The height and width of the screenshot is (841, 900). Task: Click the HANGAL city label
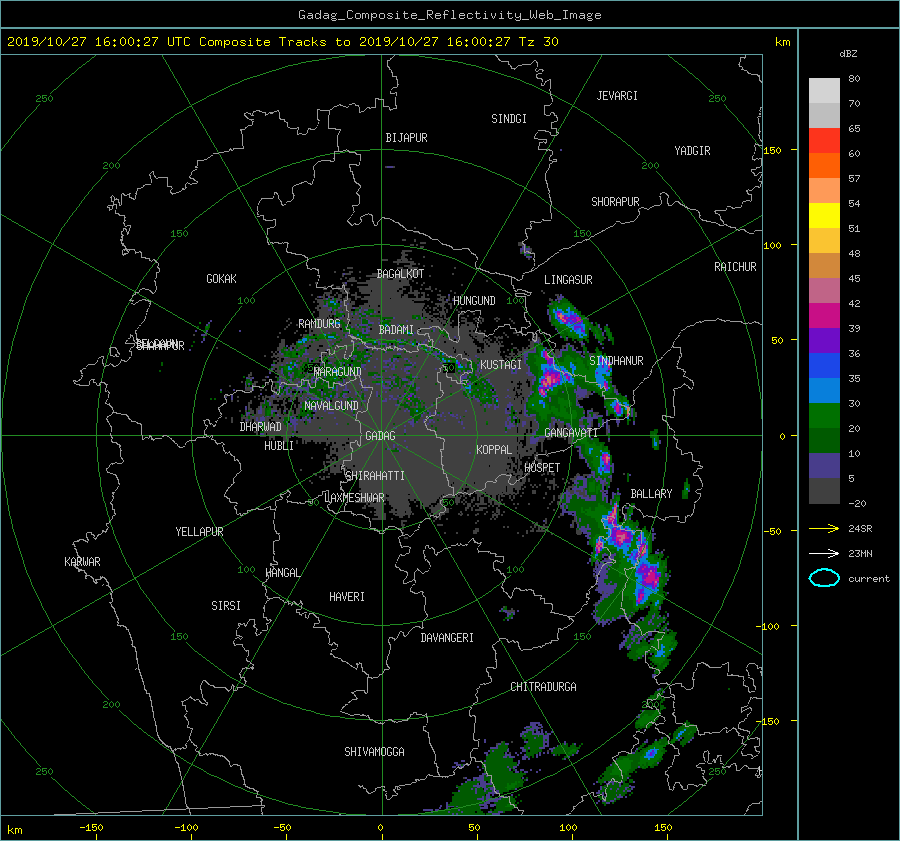(282, 573)
